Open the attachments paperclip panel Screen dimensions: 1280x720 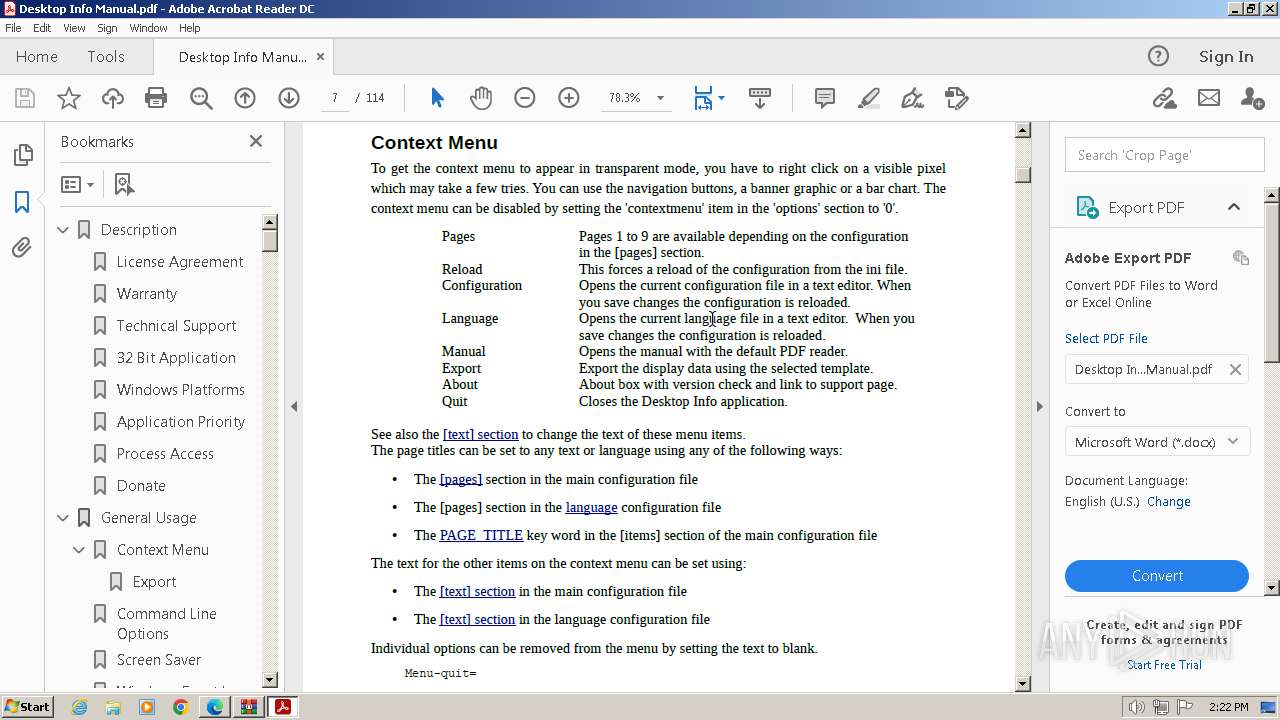(x=22, y=247)
